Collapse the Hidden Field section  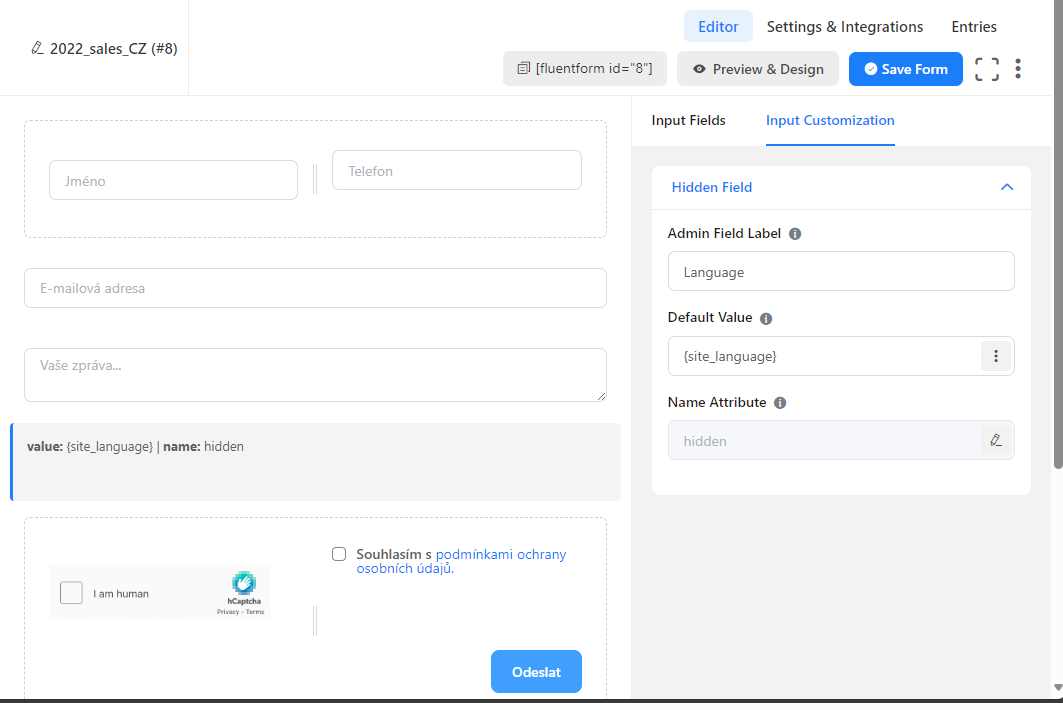point(1006,187)
